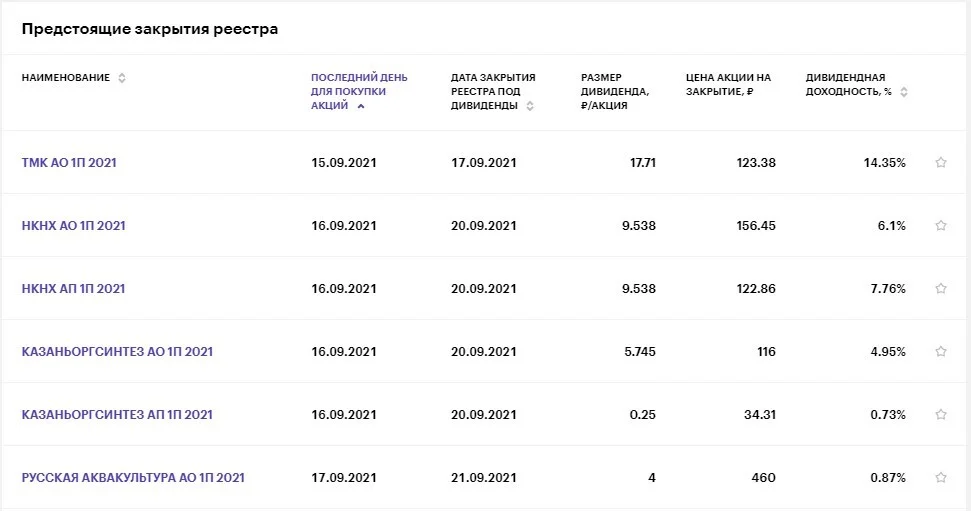
Task: Open НКНХ АО 1П 2021 link
Action: coord(73,226)
